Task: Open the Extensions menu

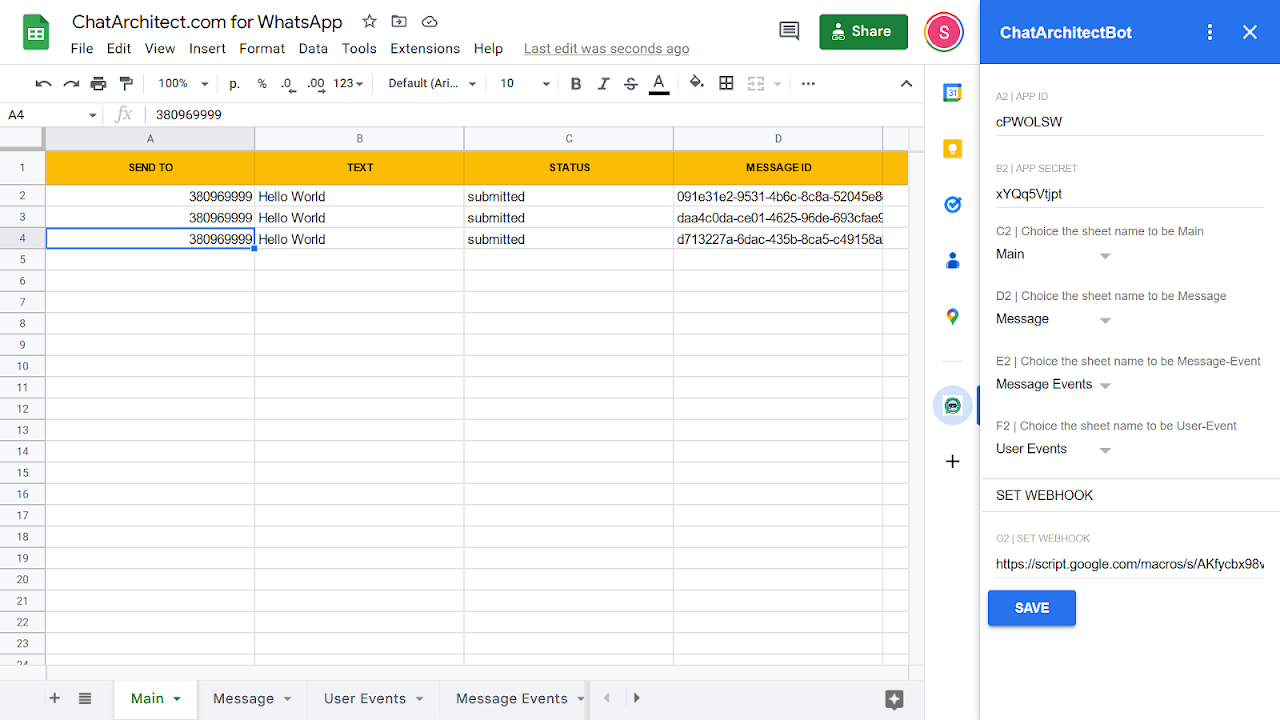Action: click(x=425, y=48)
